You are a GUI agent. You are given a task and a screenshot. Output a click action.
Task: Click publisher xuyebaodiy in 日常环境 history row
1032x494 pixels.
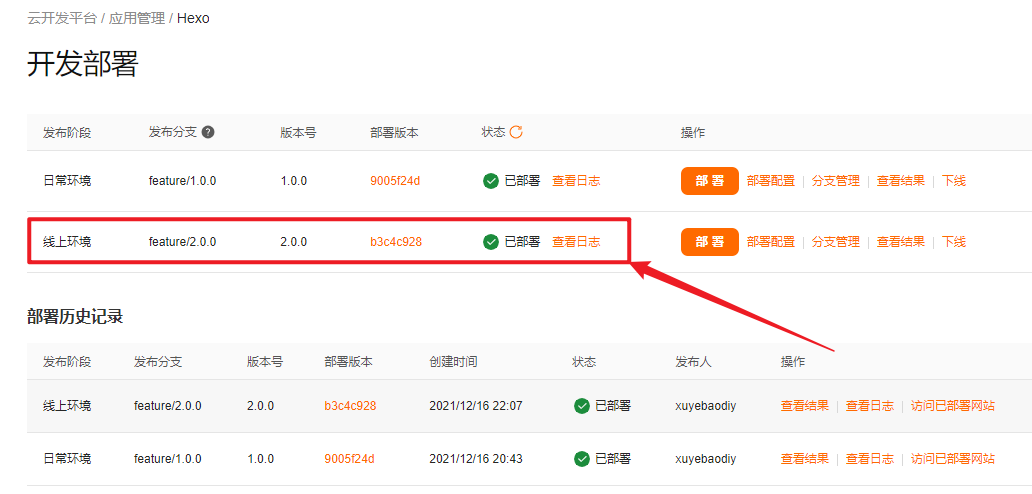point(706,458)
